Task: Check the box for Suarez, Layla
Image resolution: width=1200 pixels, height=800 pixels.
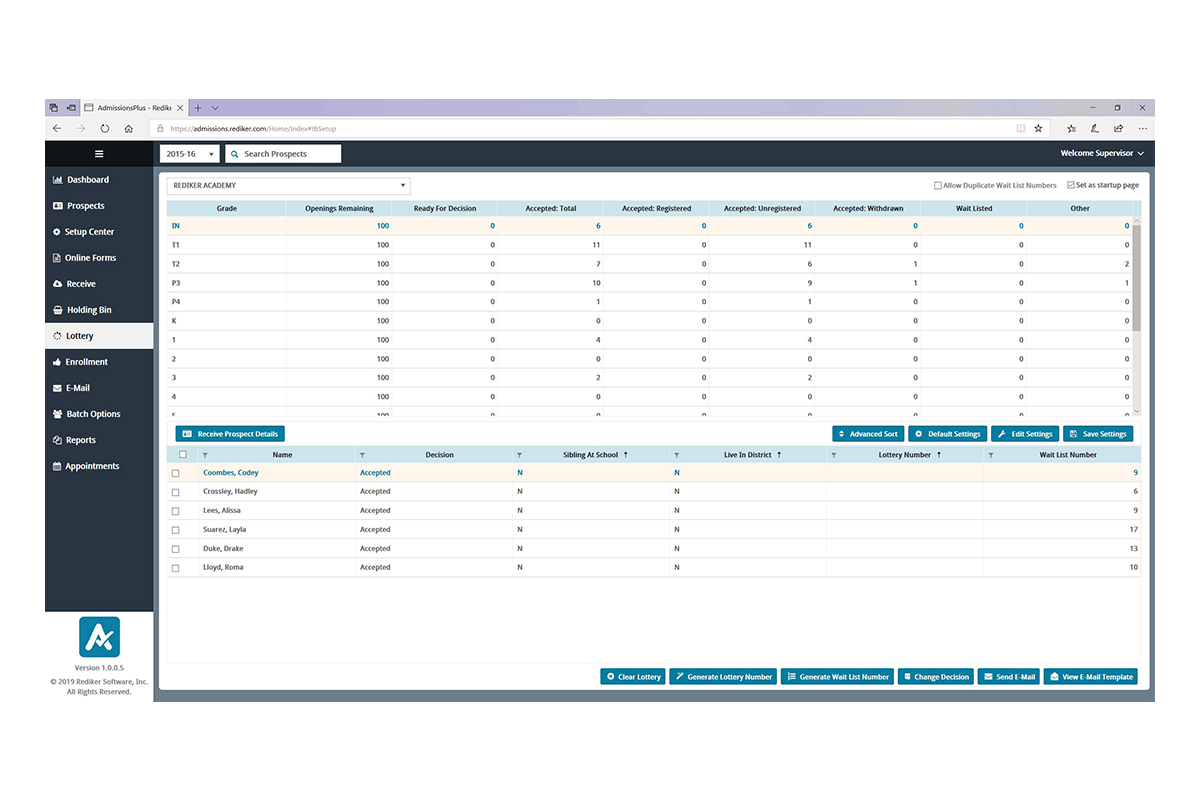Action: click(x=175, y=530)
